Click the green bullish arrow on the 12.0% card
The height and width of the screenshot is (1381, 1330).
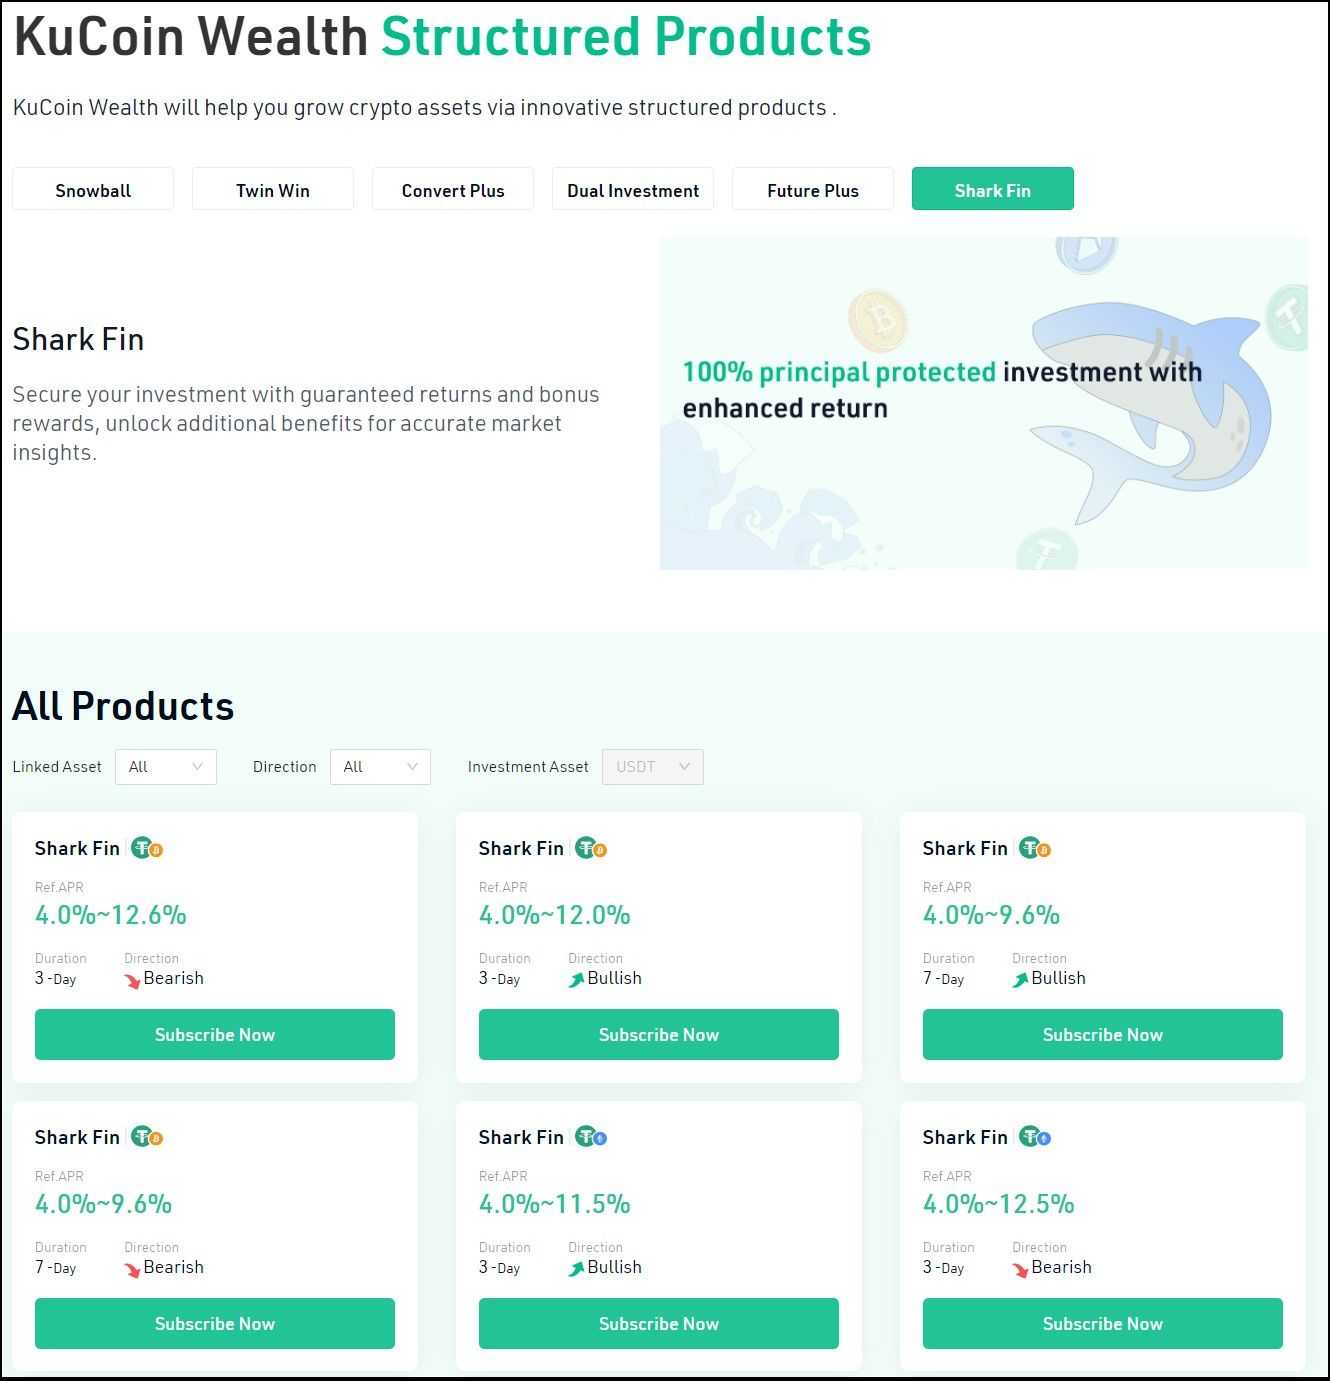coord(575,979)
